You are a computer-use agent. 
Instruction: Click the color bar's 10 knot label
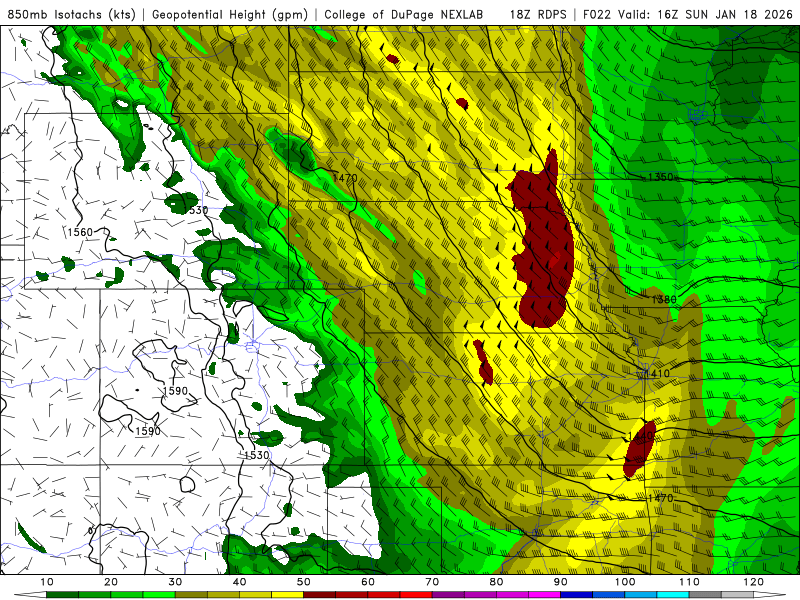[46, 582]
